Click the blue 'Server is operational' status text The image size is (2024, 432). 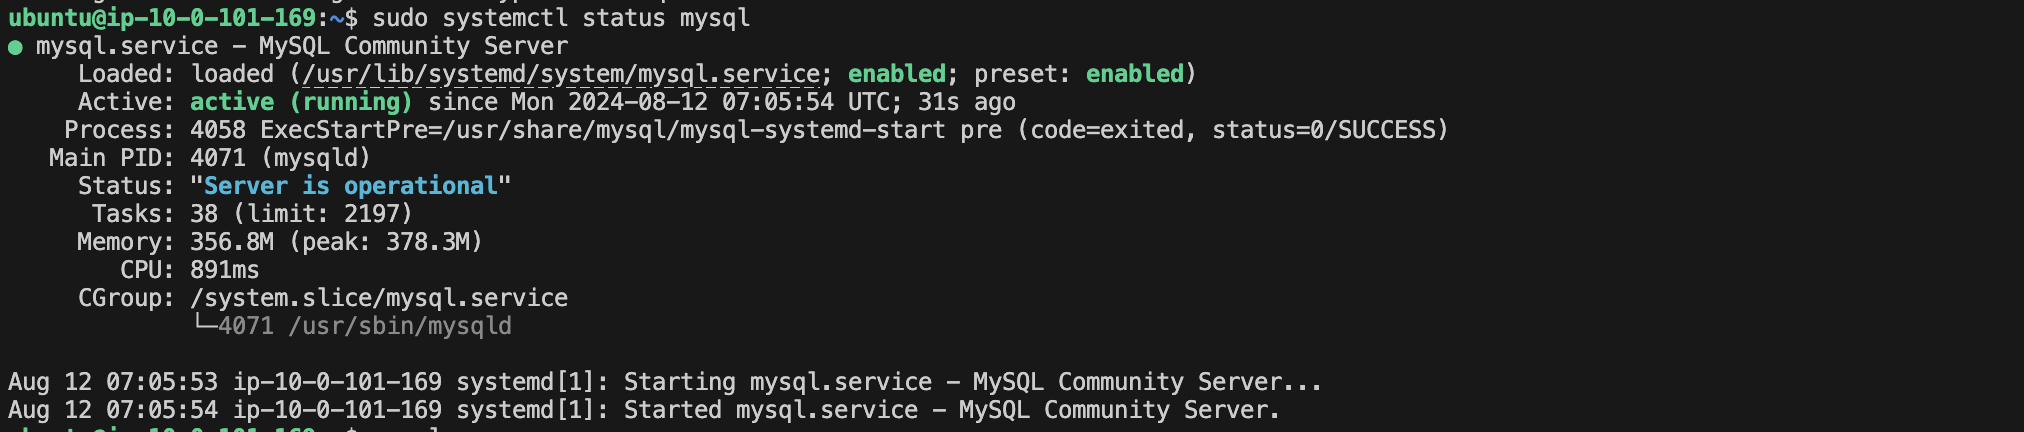(351, 186)
